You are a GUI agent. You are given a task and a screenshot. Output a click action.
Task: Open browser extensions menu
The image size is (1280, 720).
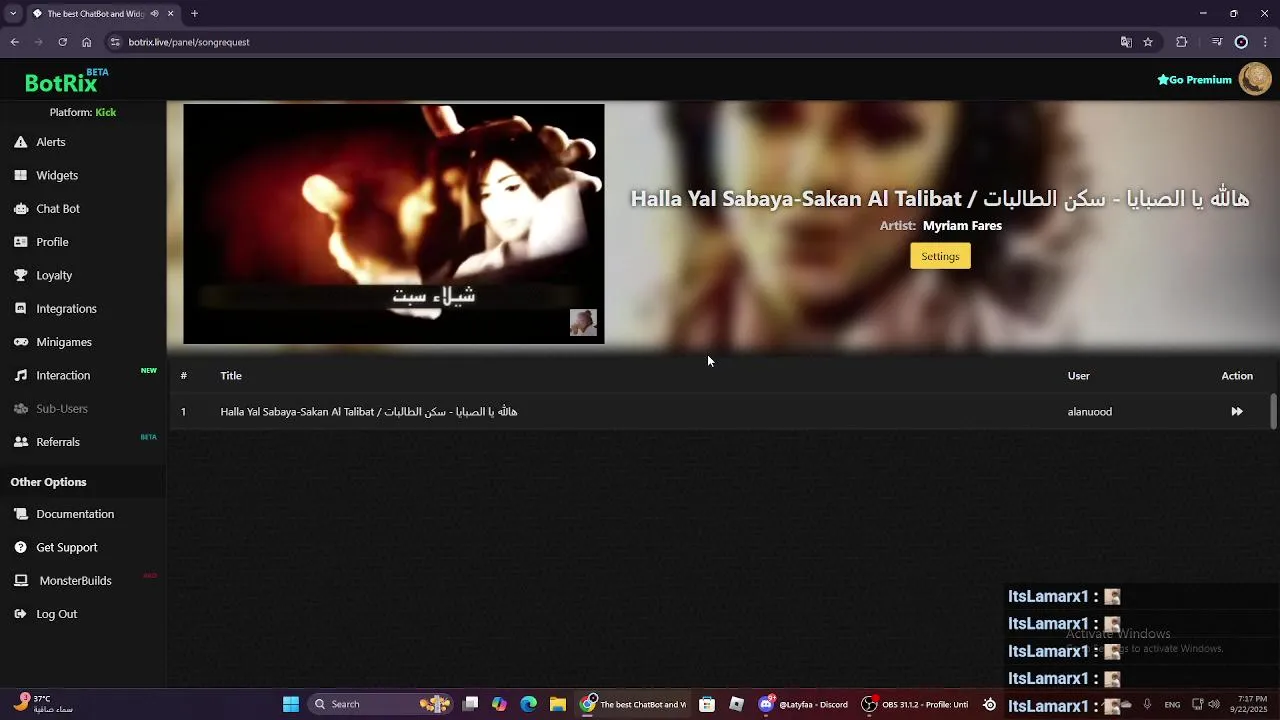(x=1182, y=42)
